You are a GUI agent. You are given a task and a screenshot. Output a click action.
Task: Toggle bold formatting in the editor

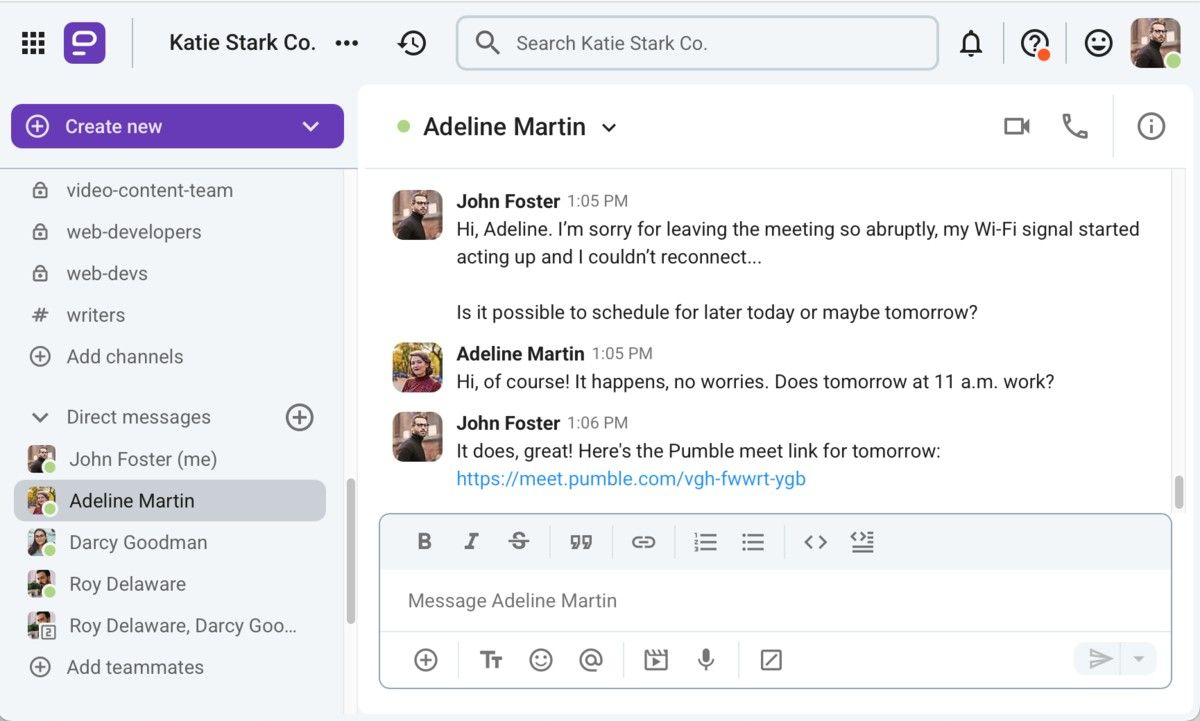coord(424,542)
